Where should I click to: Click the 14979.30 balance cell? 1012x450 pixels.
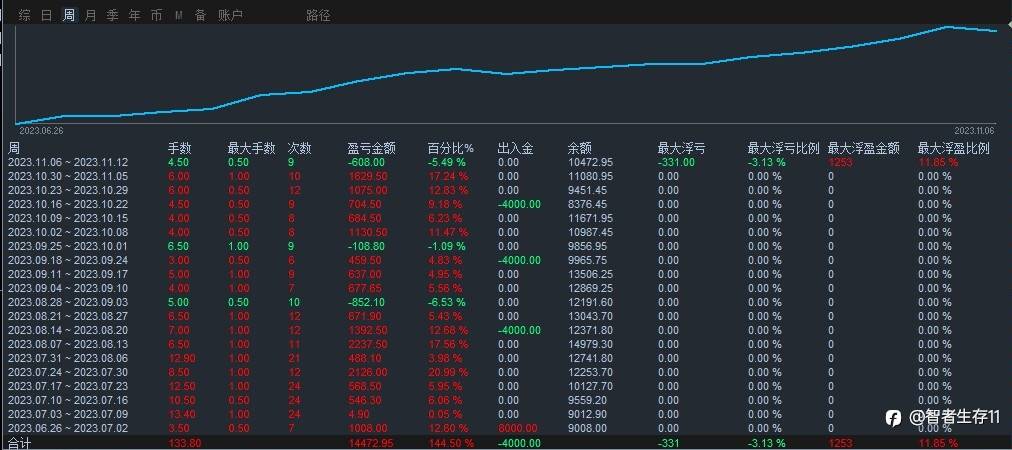[x=591, y=344]
